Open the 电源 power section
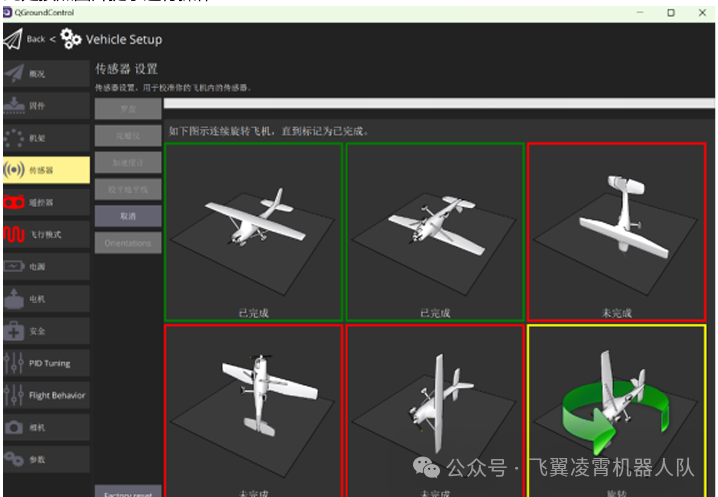Screen dimensions: 718x497 coord(45,267)
